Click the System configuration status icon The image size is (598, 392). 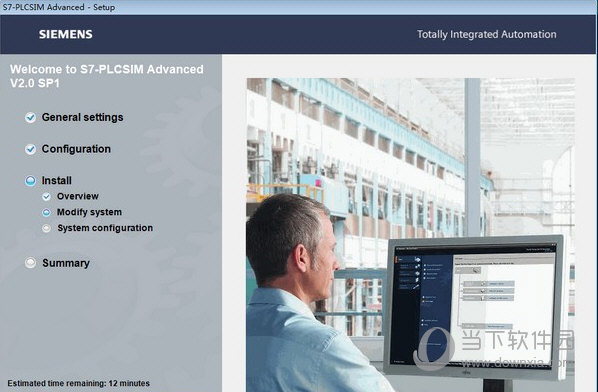point(46,228)
